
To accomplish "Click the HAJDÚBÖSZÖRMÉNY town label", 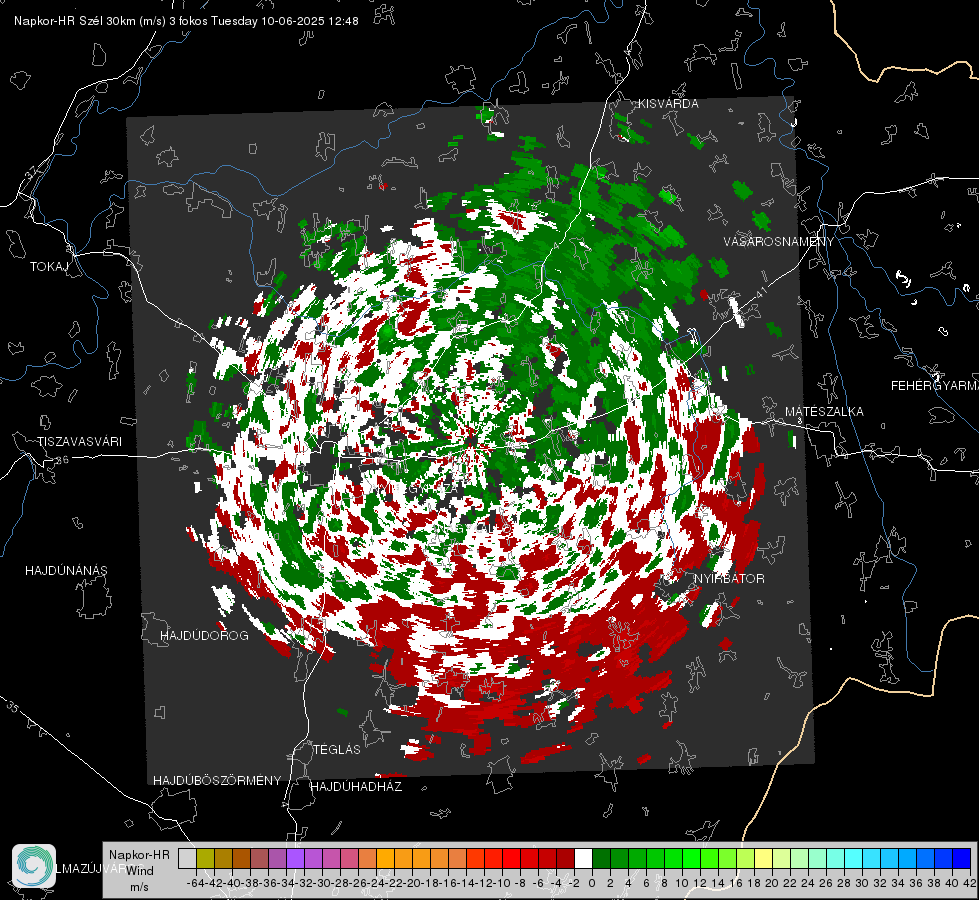I will (x=217, y=781).
